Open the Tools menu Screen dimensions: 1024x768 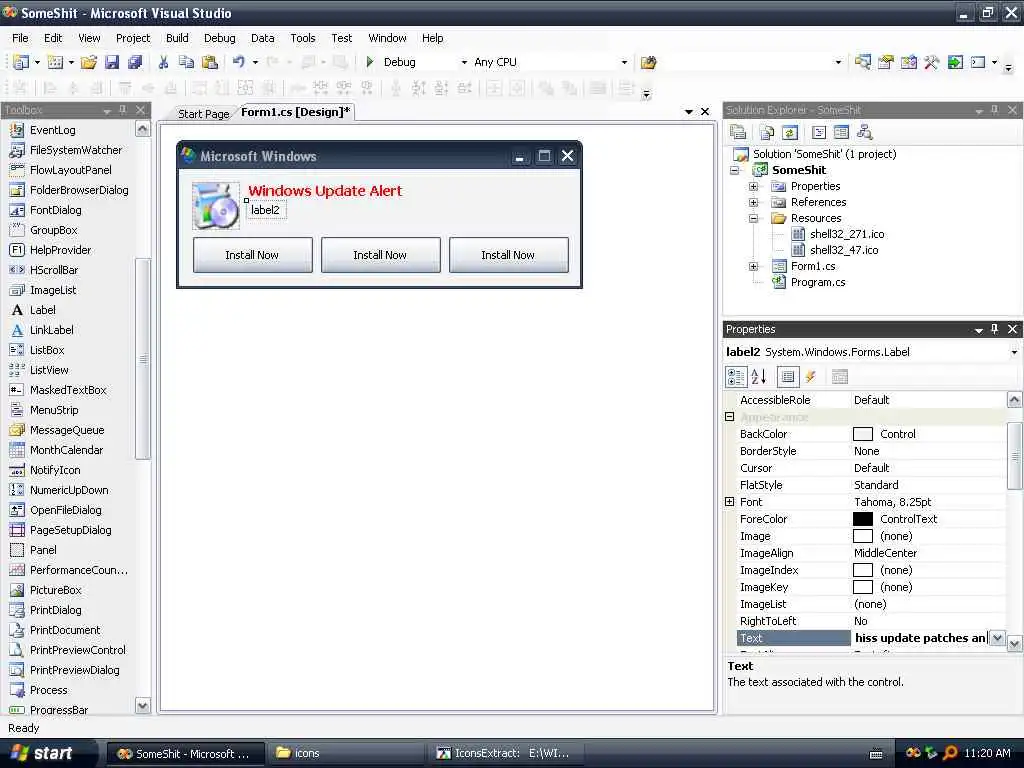[x=302, y=38]
